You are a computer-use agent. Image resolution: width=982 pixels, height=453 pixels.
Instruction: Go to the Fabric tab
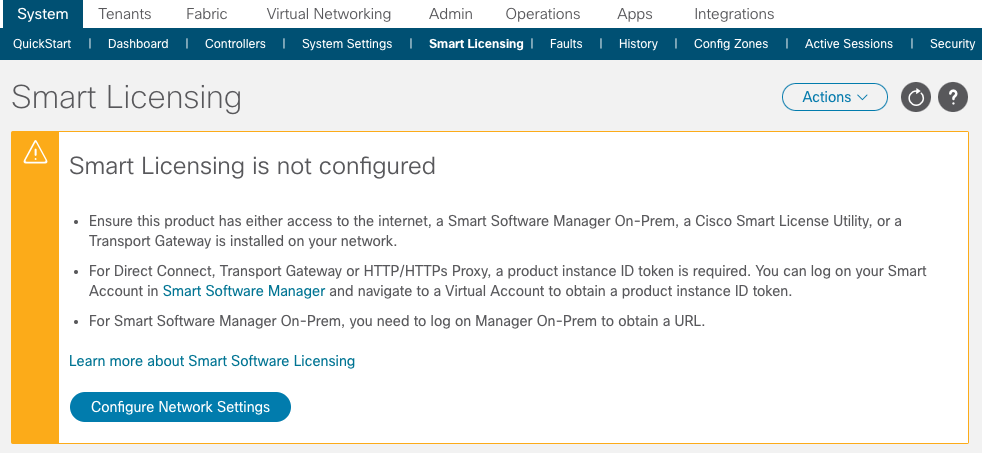coord(207,14)
